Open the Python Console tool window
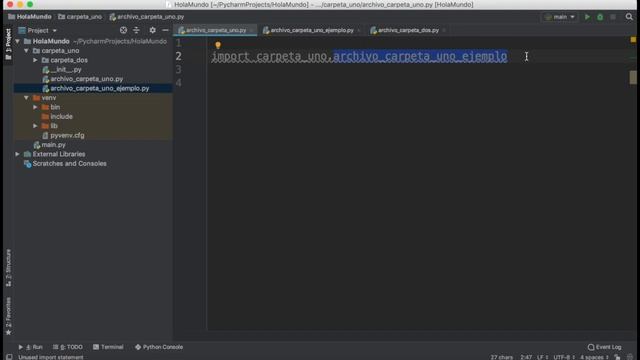This screenshot has height=360, width=640. (x=159, y=347)
